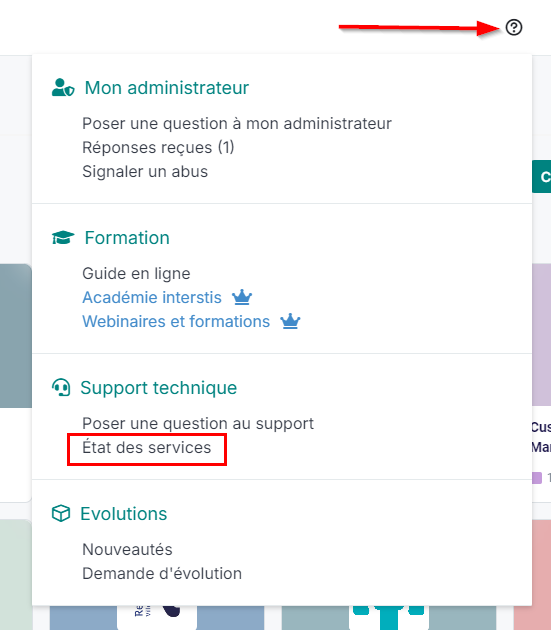
Task: Open the Webinaires et formations link
Action: point(176,321)
